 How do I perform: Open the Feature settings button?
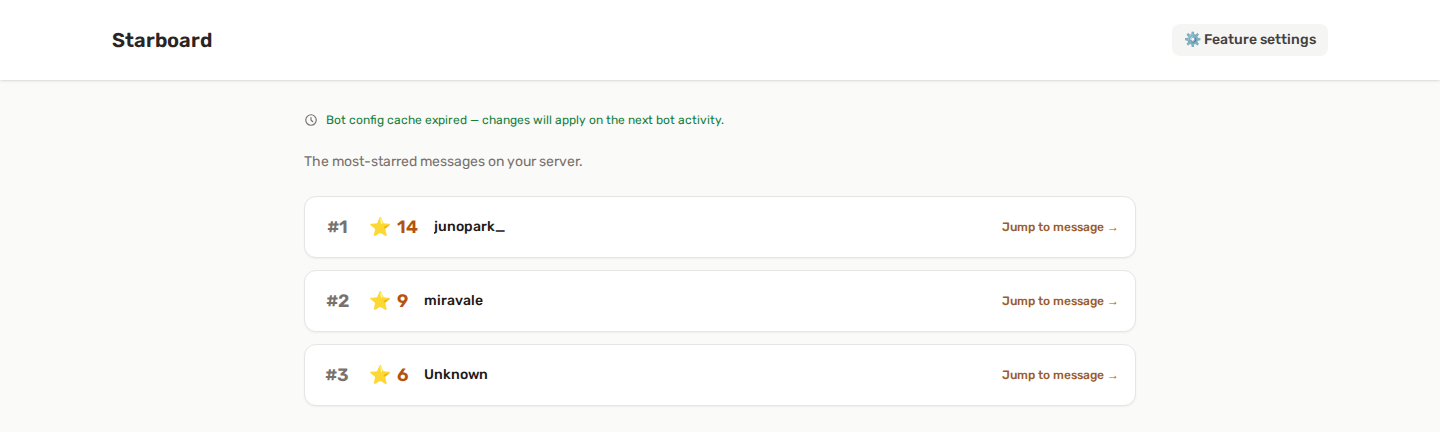pos(1250,40)
